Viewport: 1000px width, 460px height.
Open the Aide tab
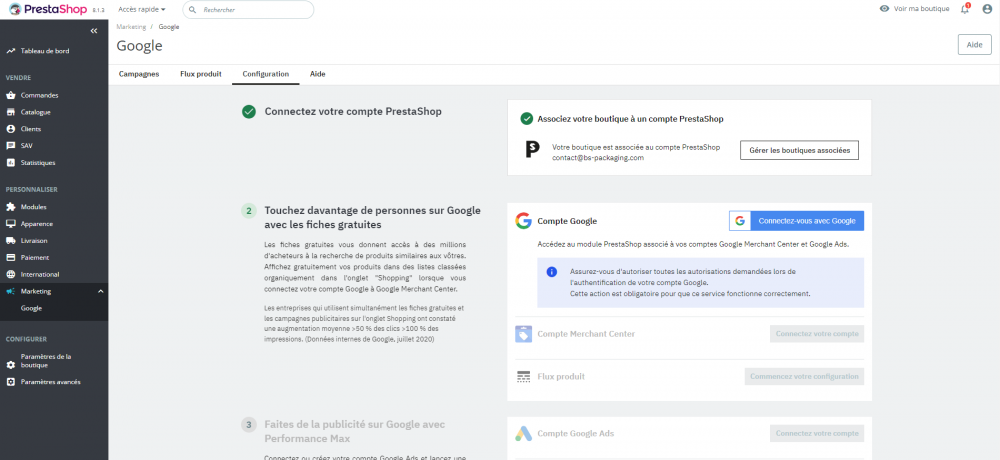point(318,74)
